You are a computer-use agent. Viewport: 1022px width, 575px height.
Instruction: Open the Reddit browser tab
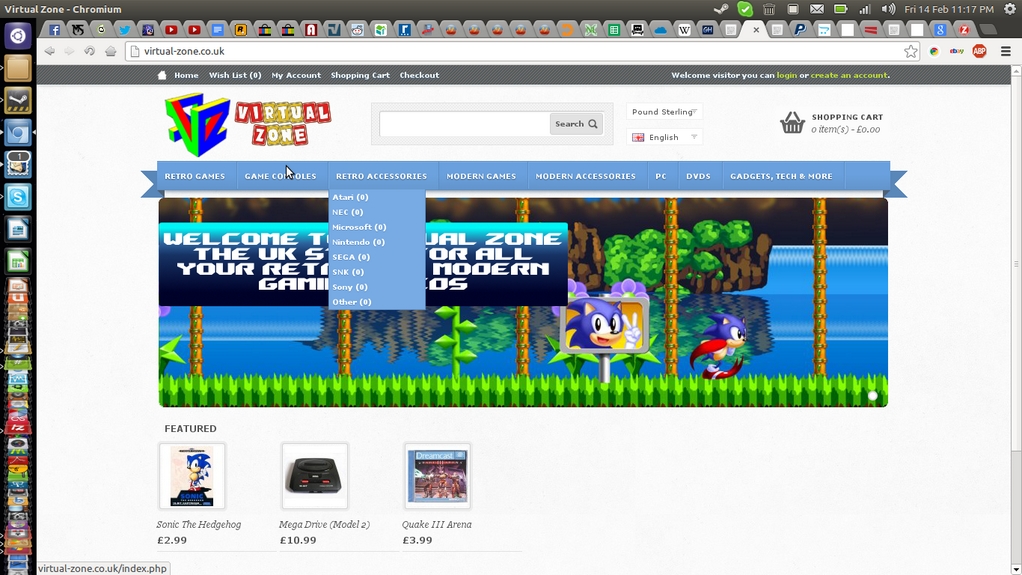tap(357, 29)
